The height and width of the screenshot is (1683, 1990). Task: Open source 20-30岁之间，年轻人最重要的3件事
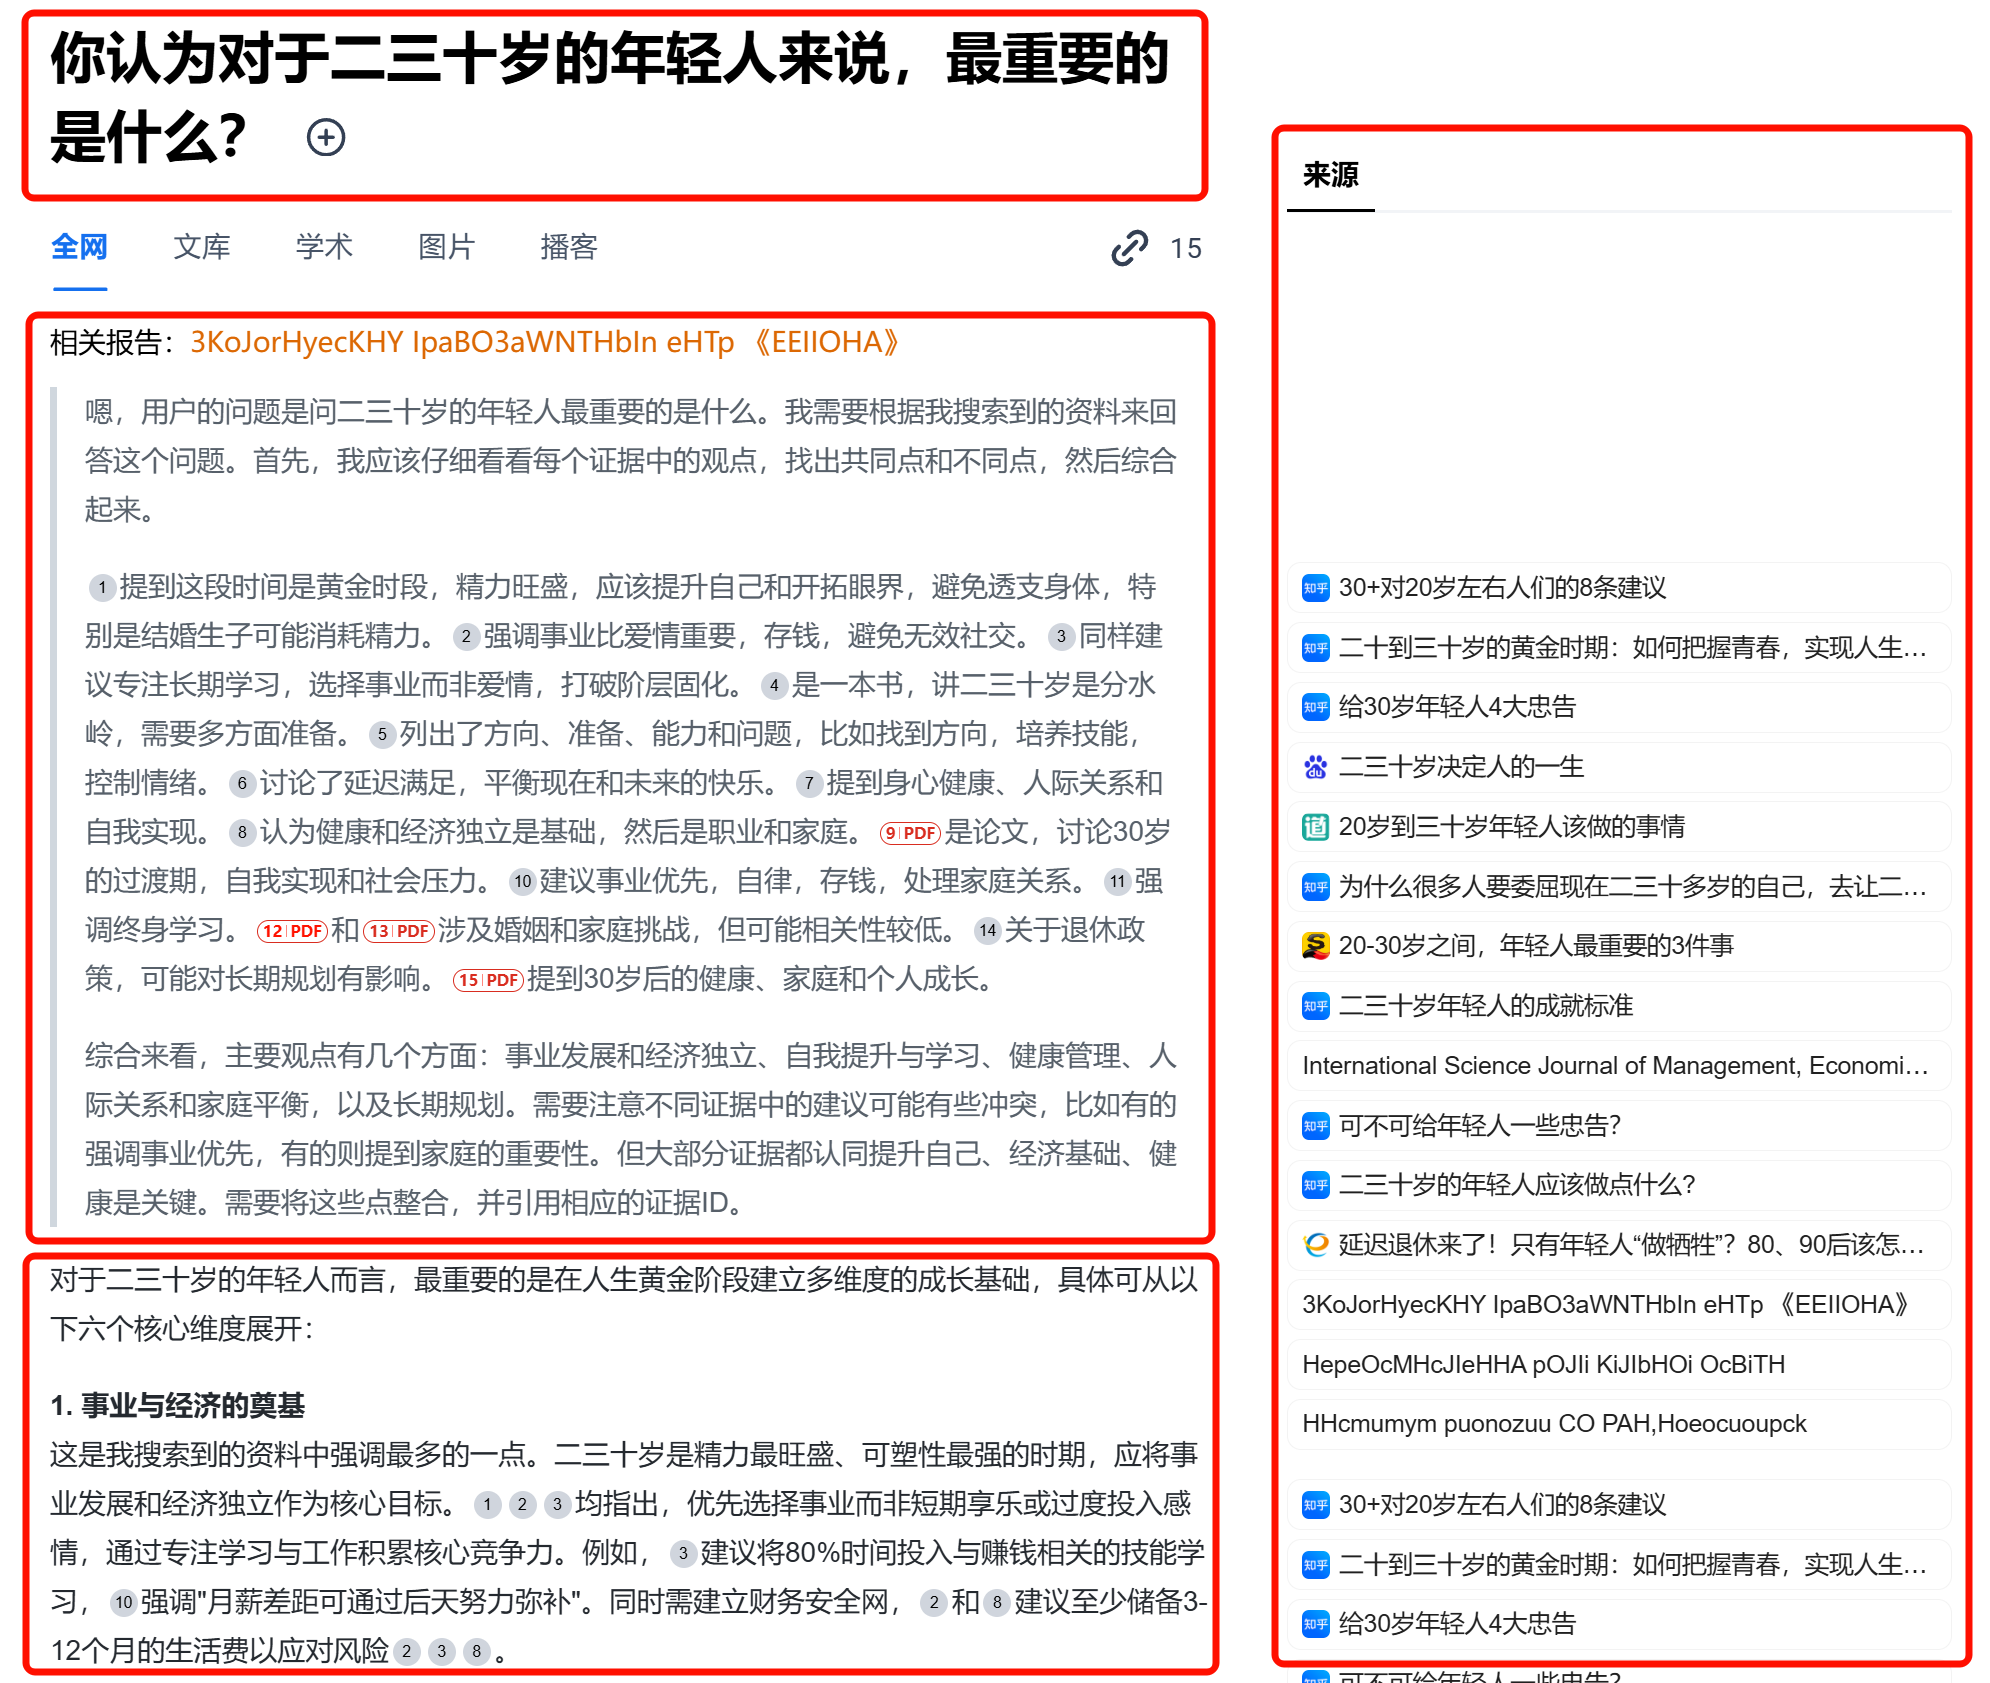pos(1619,946)
